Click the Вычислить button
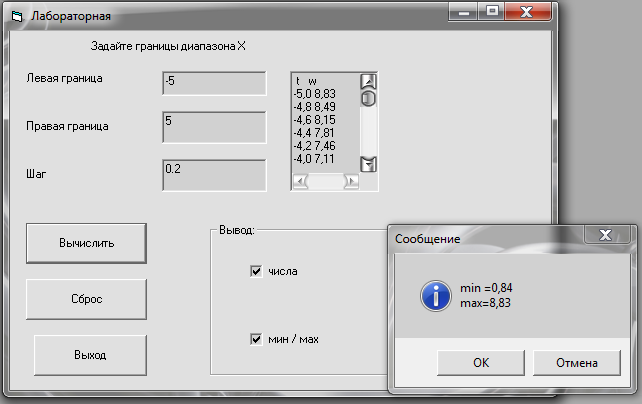This screenshot has height=404, width=642. 86,243
